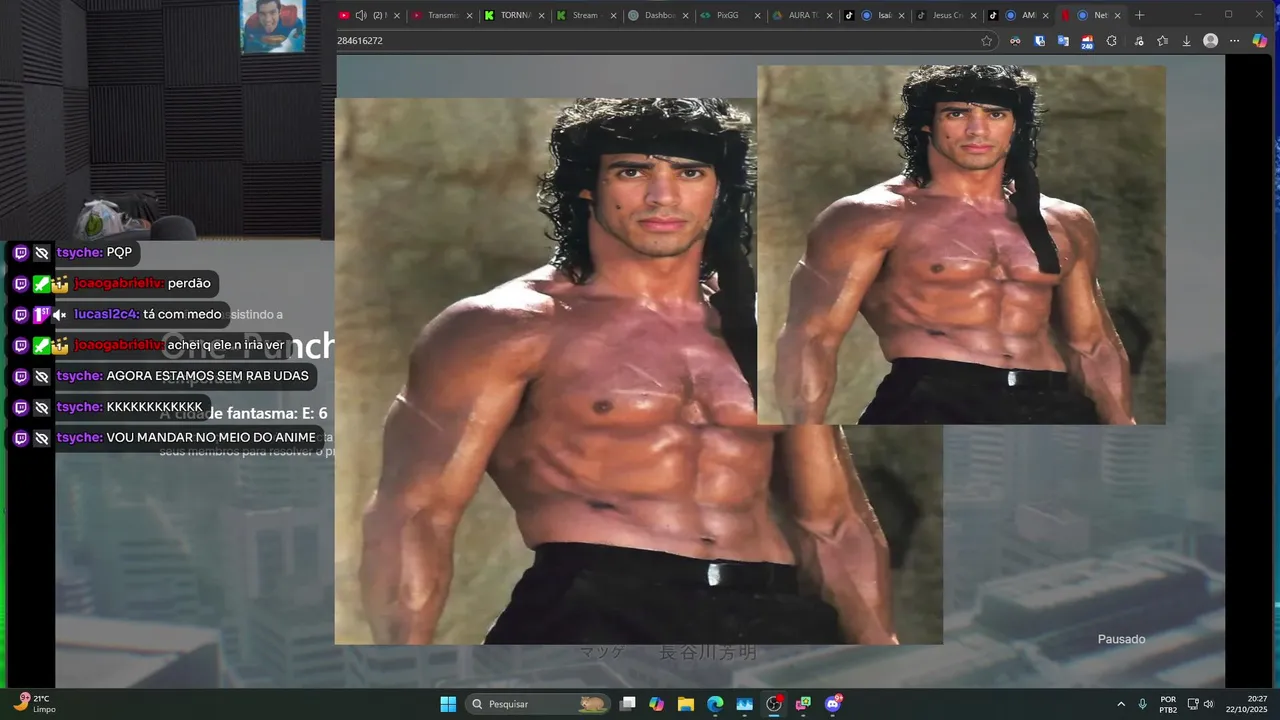Screen dimensions: 1280x720
Task: Open the browser Downloads icon
Action: (x=1186, y=41)
